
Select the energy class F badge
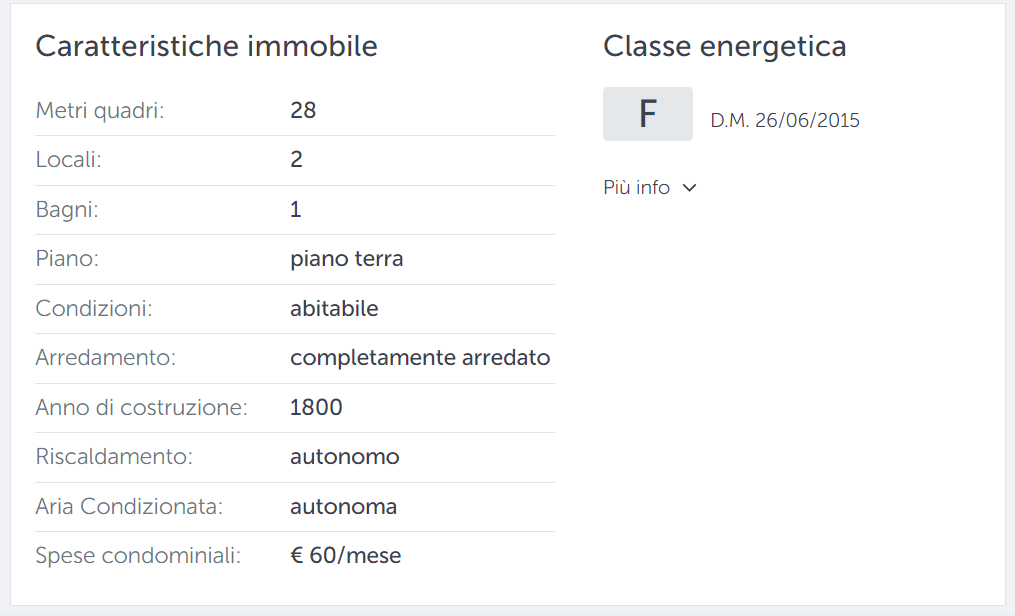(x=648, y=114)
